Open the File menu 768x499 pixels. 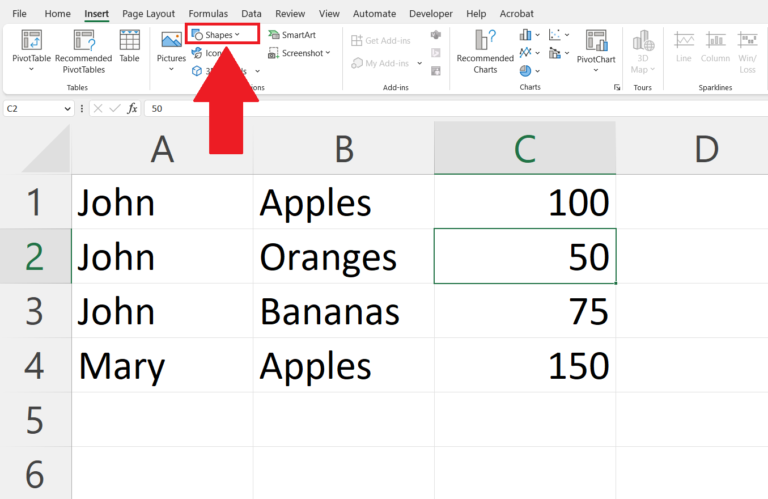coord(19,14)
